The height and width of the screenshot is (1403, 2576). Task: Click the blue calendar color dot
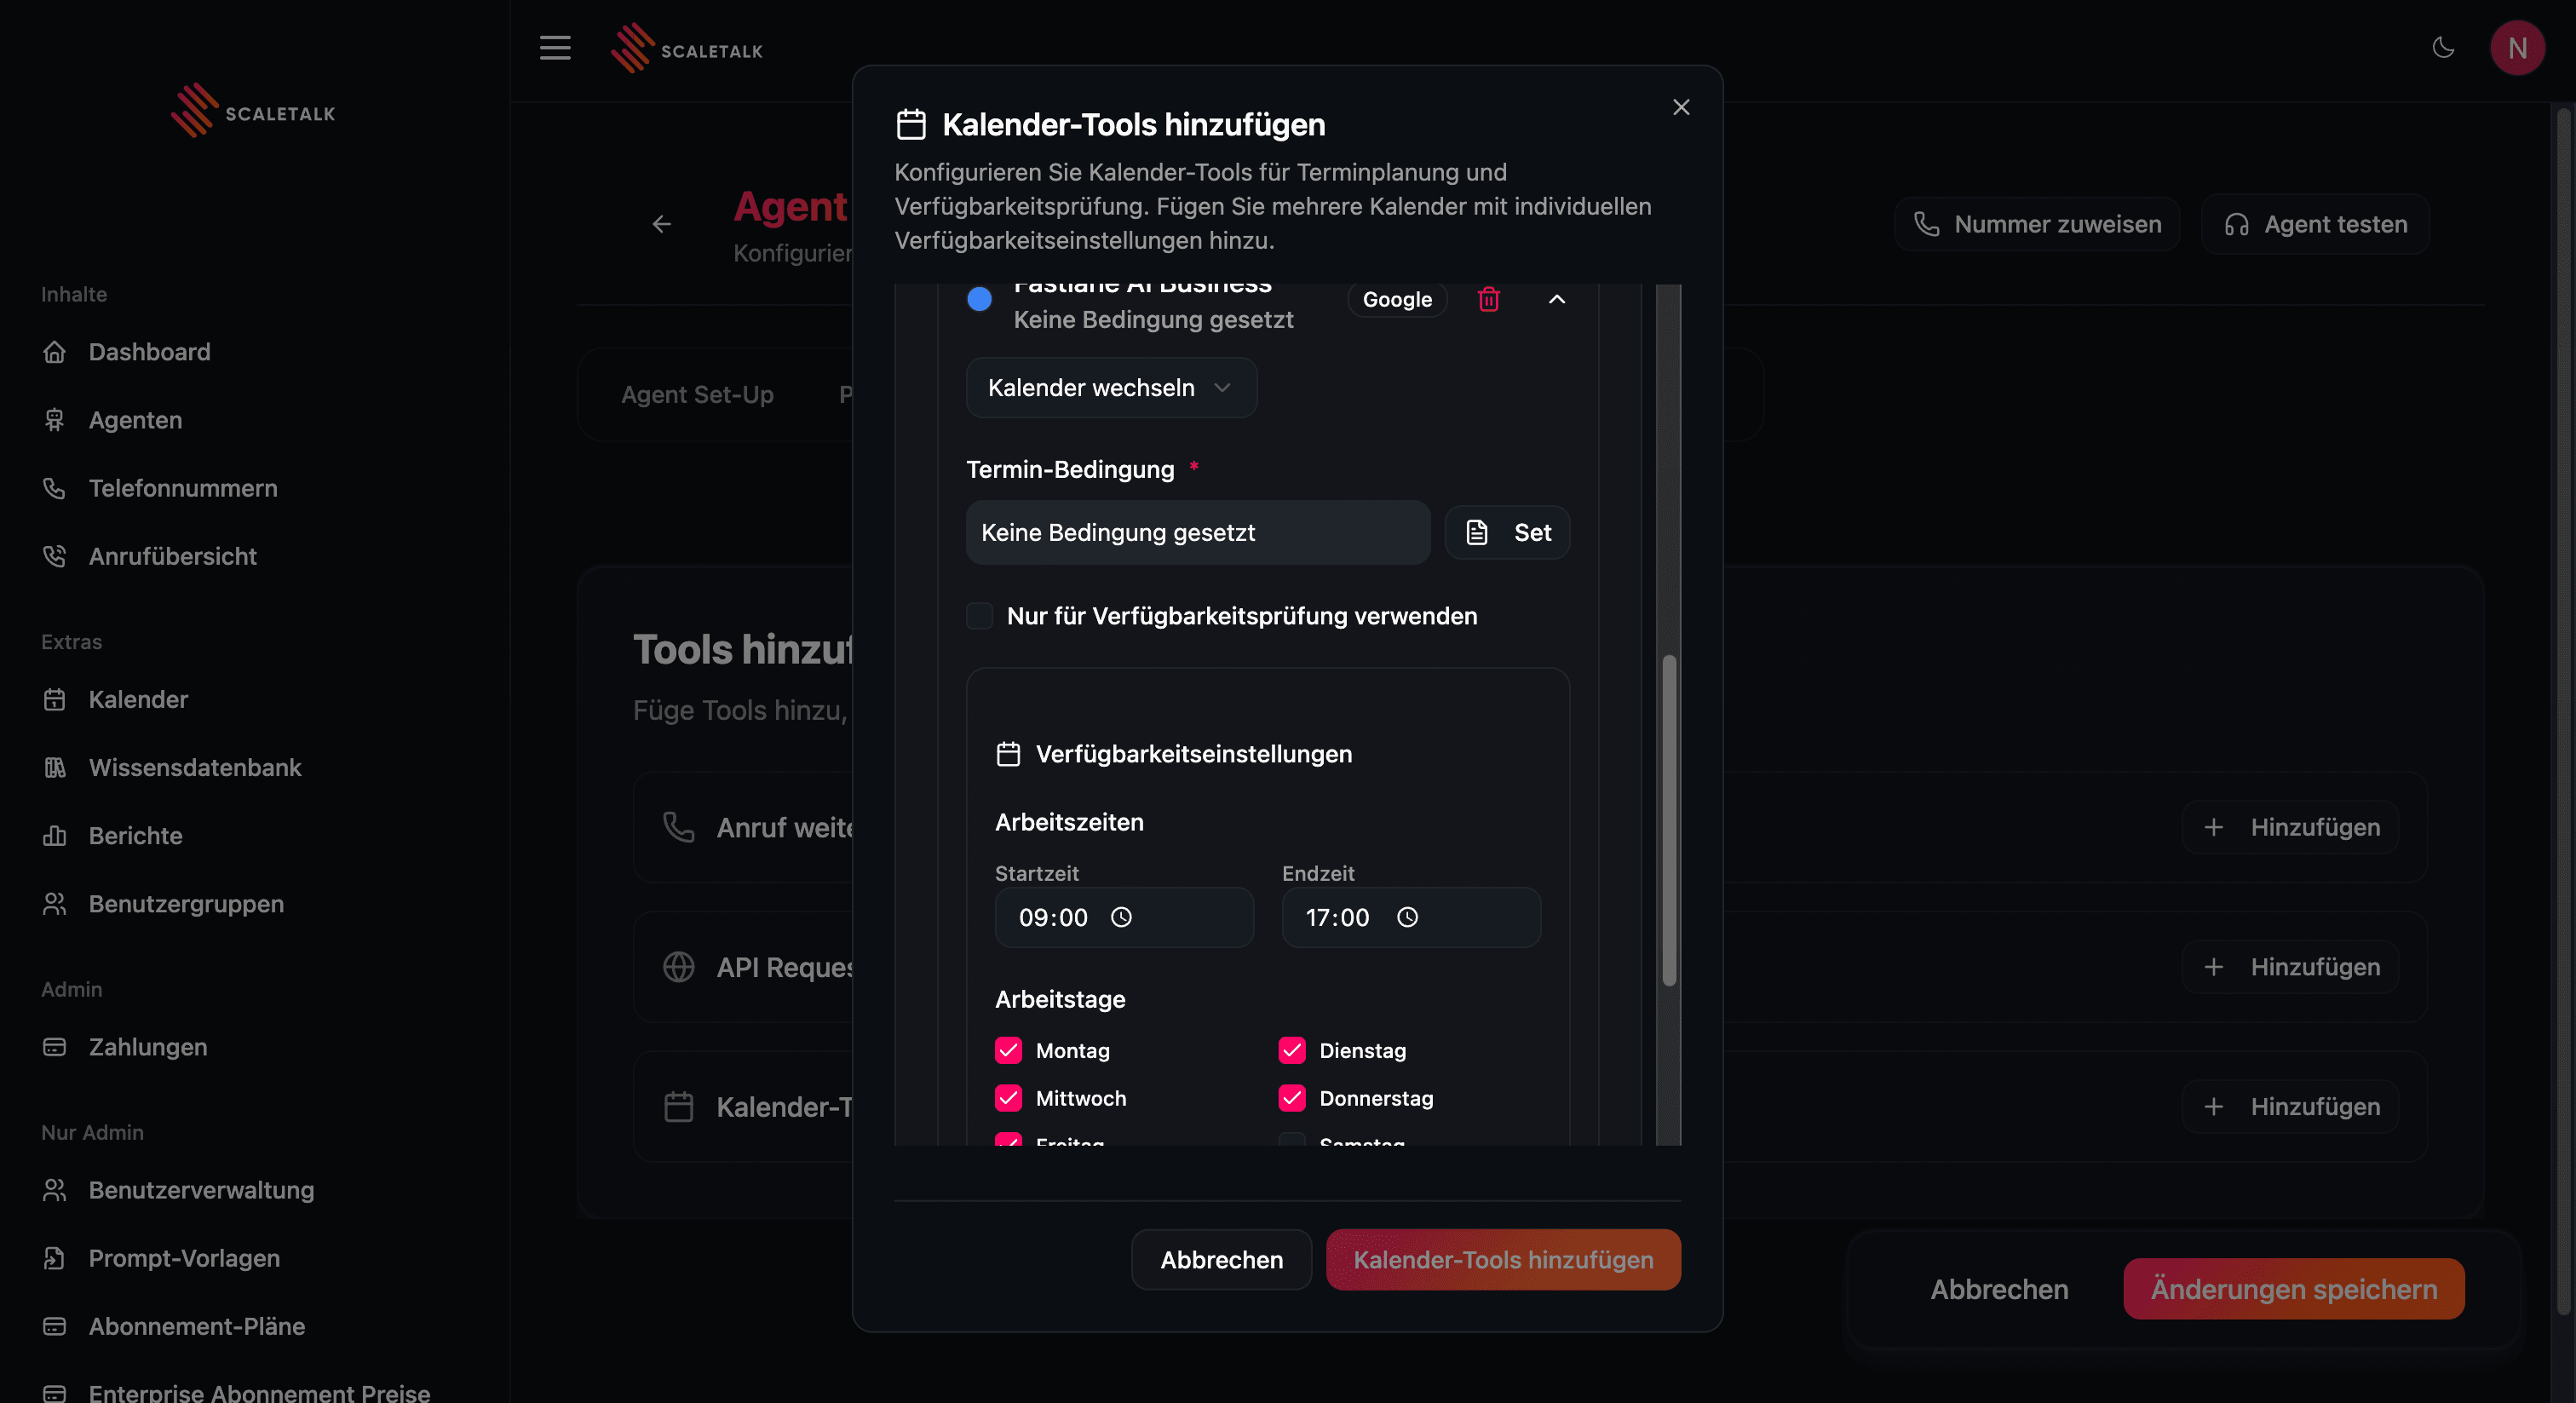[979, 299]
